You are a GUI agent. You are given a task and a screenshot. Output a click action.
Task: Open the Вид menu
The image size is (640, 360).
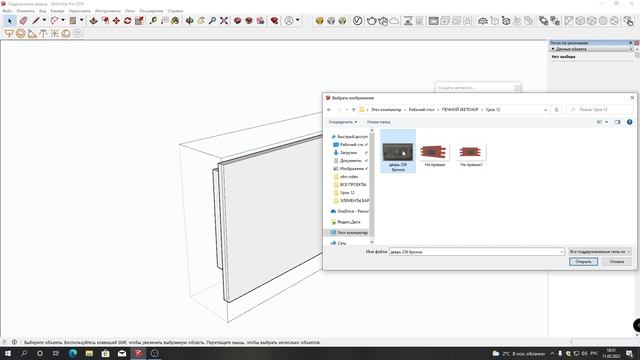(x=42, y=11)
